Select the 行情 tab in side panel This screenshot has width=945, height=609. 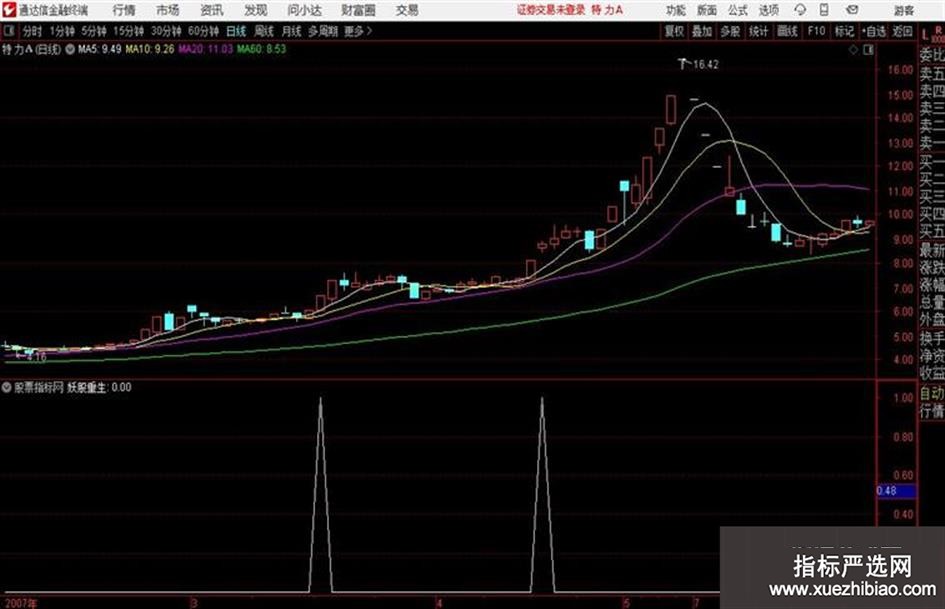932,412
